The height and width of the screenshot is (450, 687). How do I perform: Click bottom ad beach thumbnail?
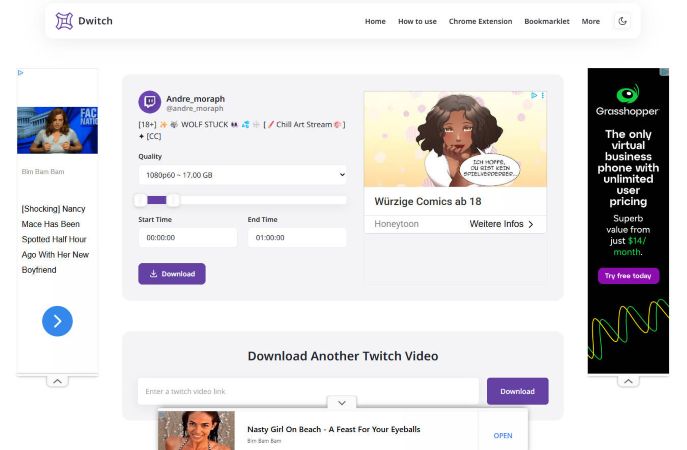pos(196,430)
